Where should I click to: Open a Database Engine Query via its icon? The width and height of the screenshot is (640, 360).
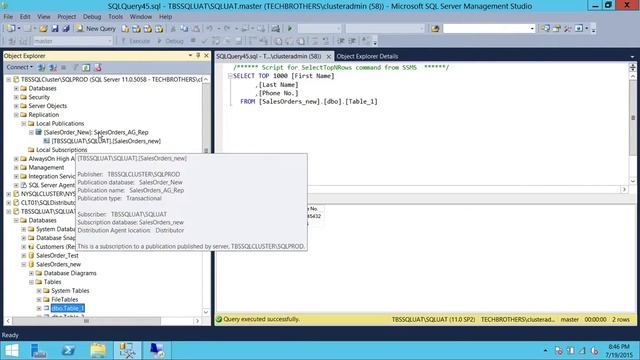point(125,29)
